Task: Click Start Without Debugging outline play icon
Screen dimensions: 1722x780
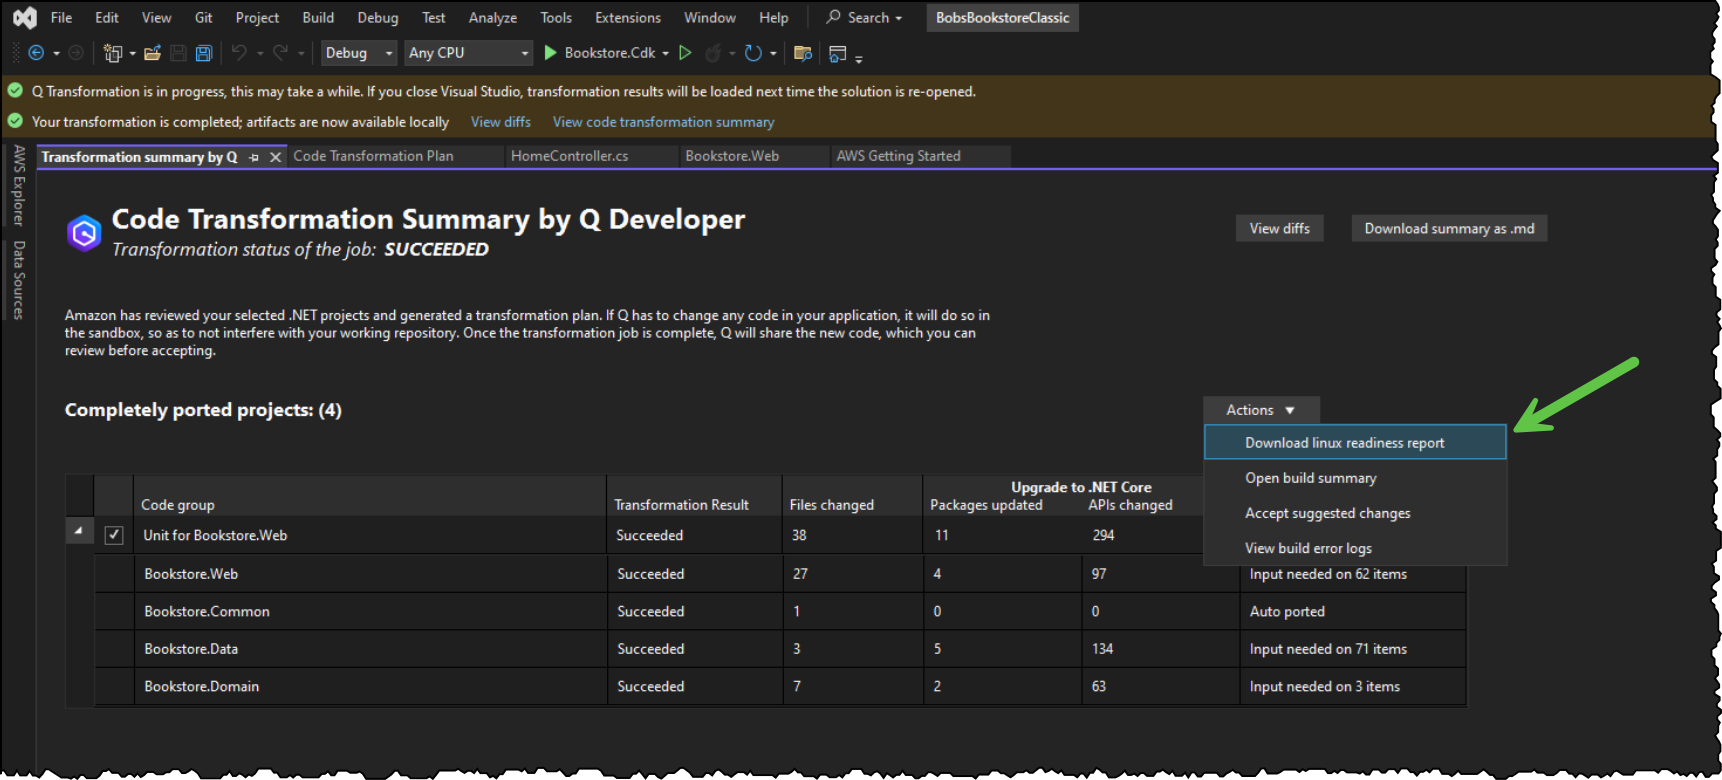Action: (685, 53)
